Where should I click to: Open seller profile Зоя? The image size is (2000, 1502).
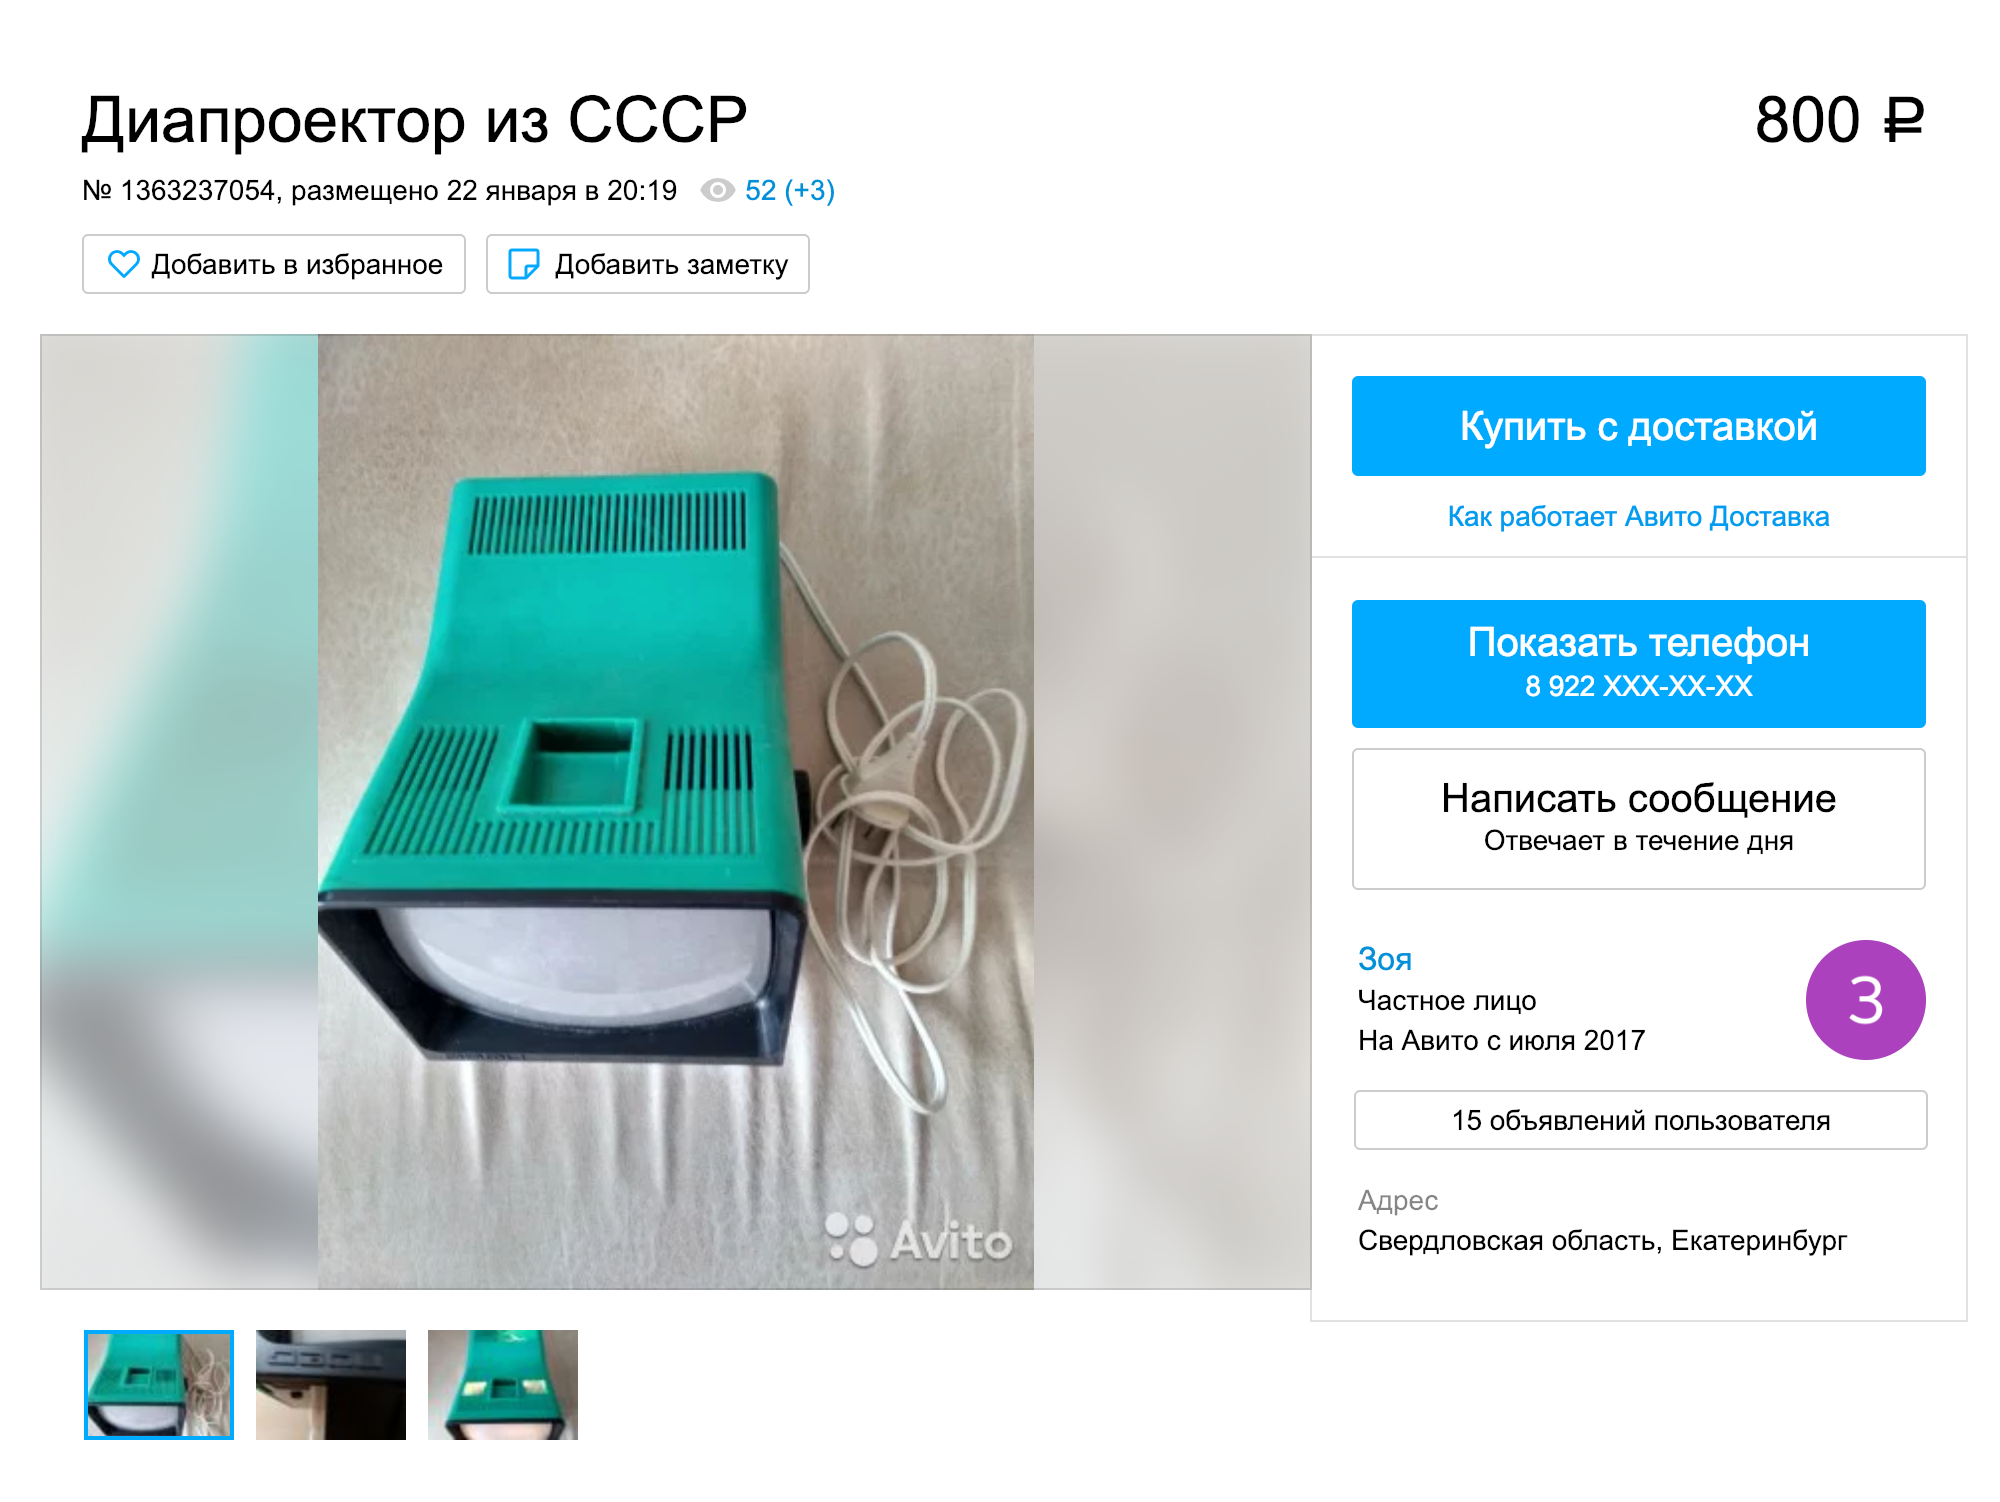coord(1385,958)
